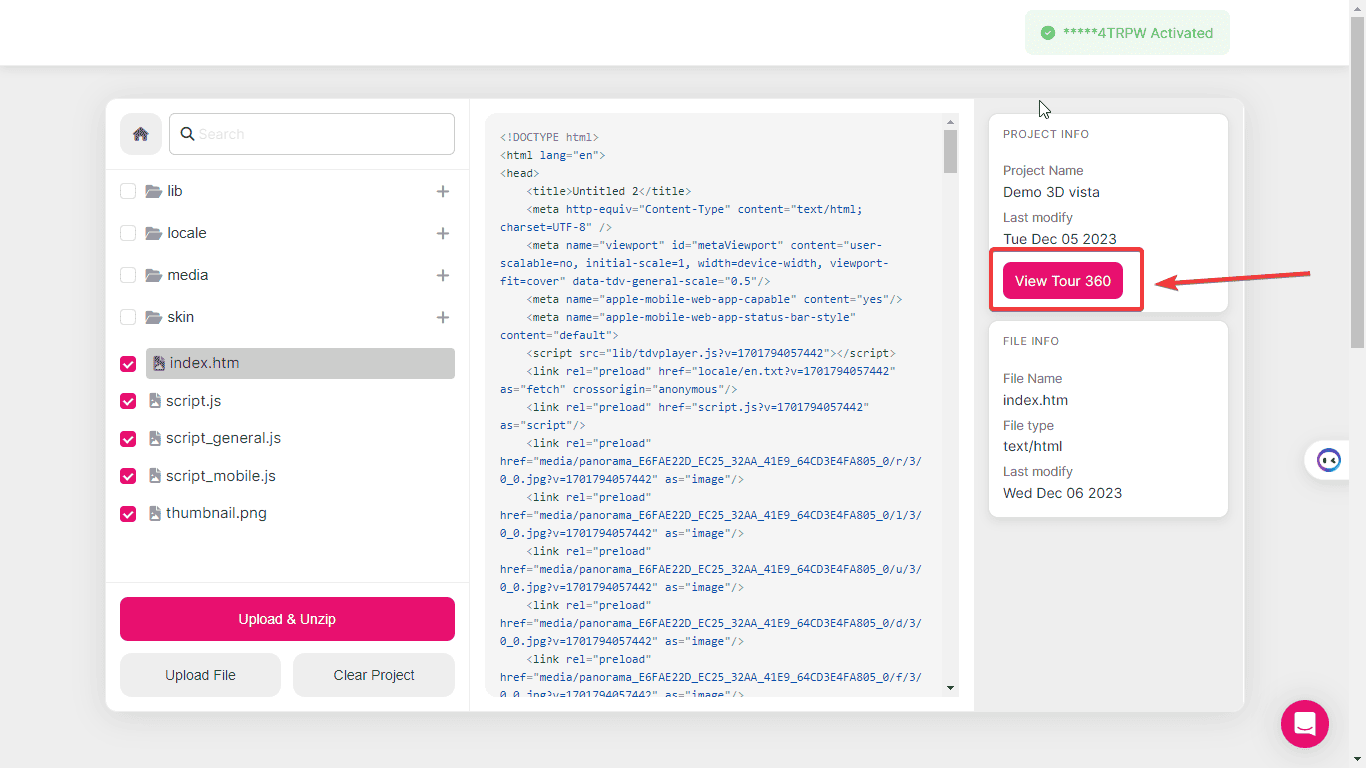This screenshot has width=1366, height=768.
Task: Click the home icon button
Action: click(141, 134)
